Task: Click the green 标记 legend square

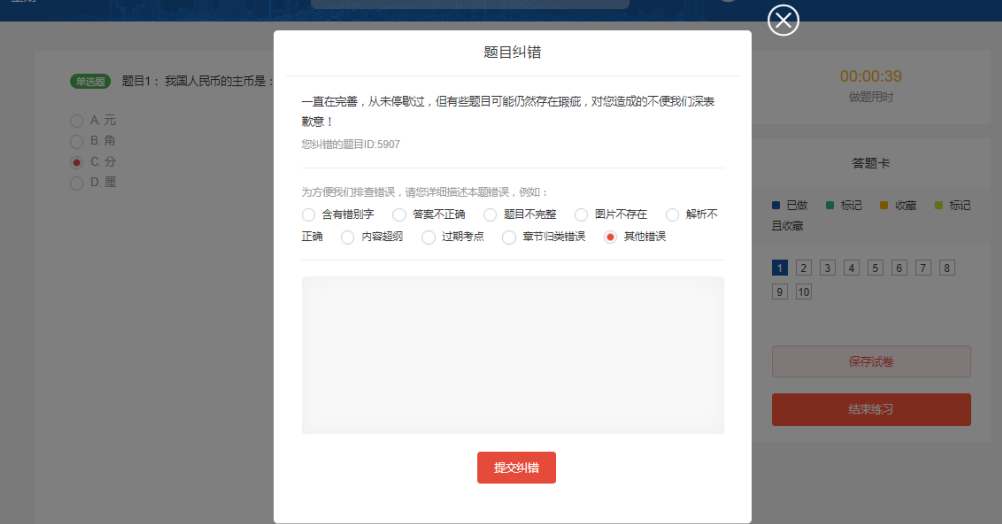Action: [x=830, y=205]
